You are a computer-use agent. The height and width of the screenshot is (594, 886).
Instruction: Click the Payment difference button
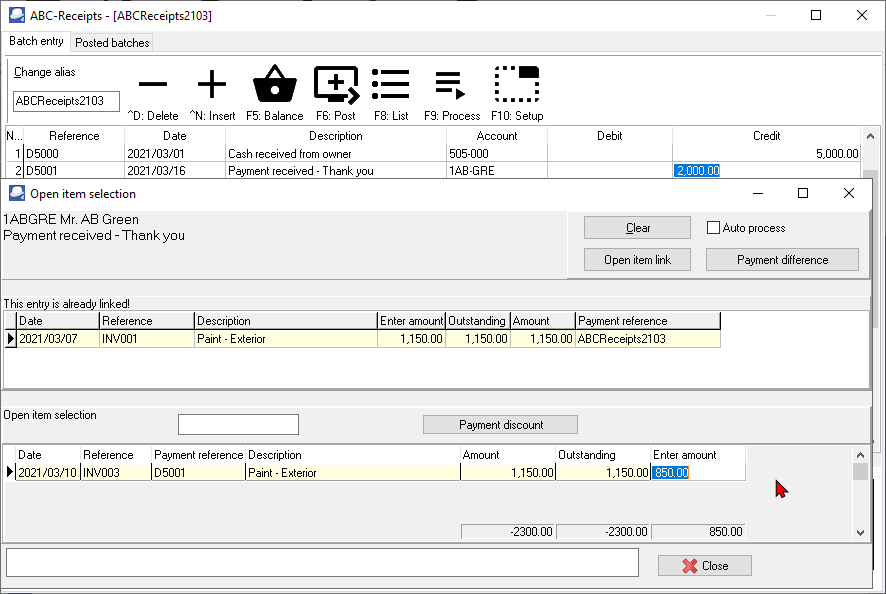[x=782, y=259]
